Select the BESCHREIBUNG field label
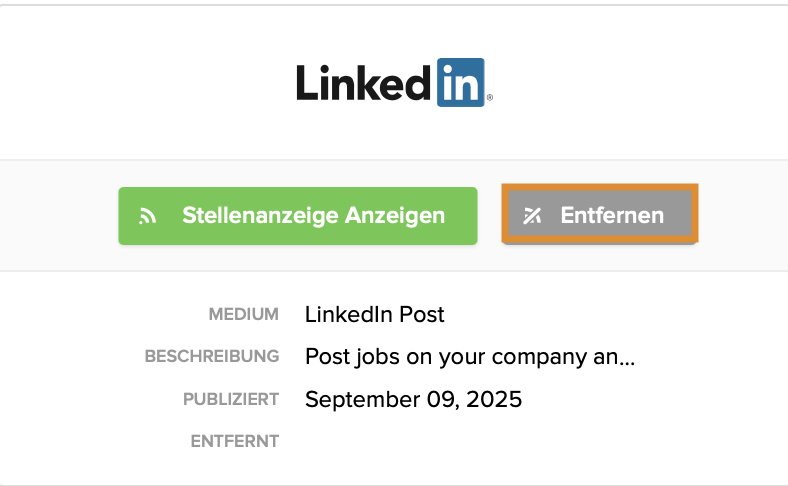 coord(211,357)
